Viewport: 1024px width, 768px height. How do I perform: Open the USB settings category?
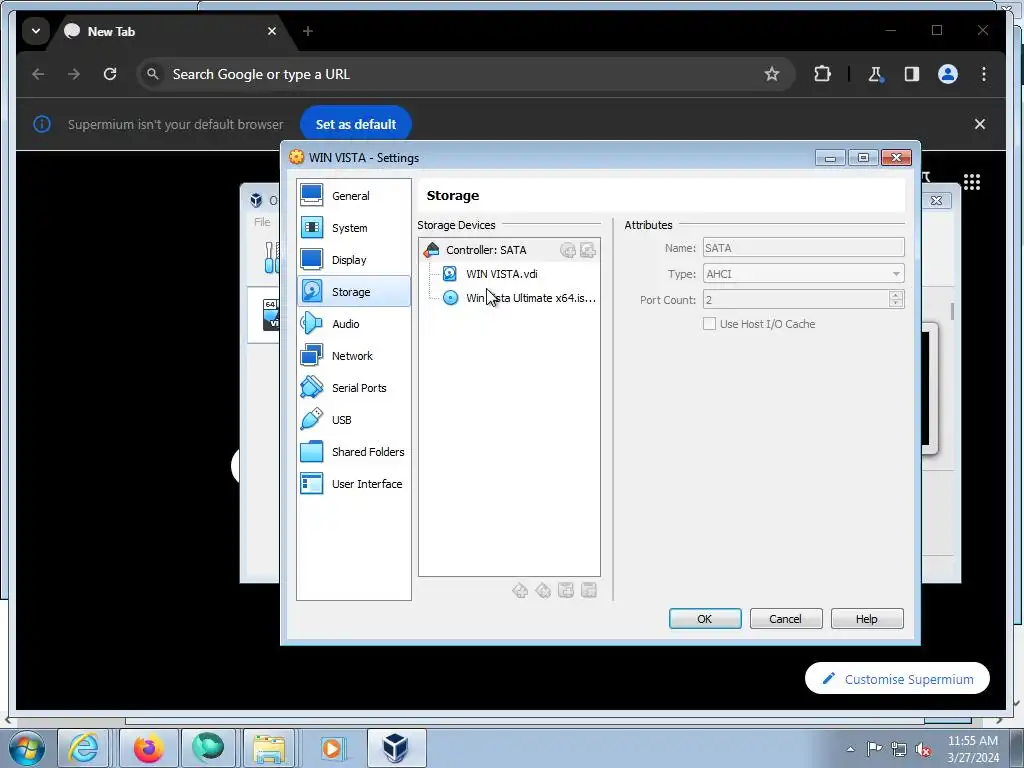[353, 419]
